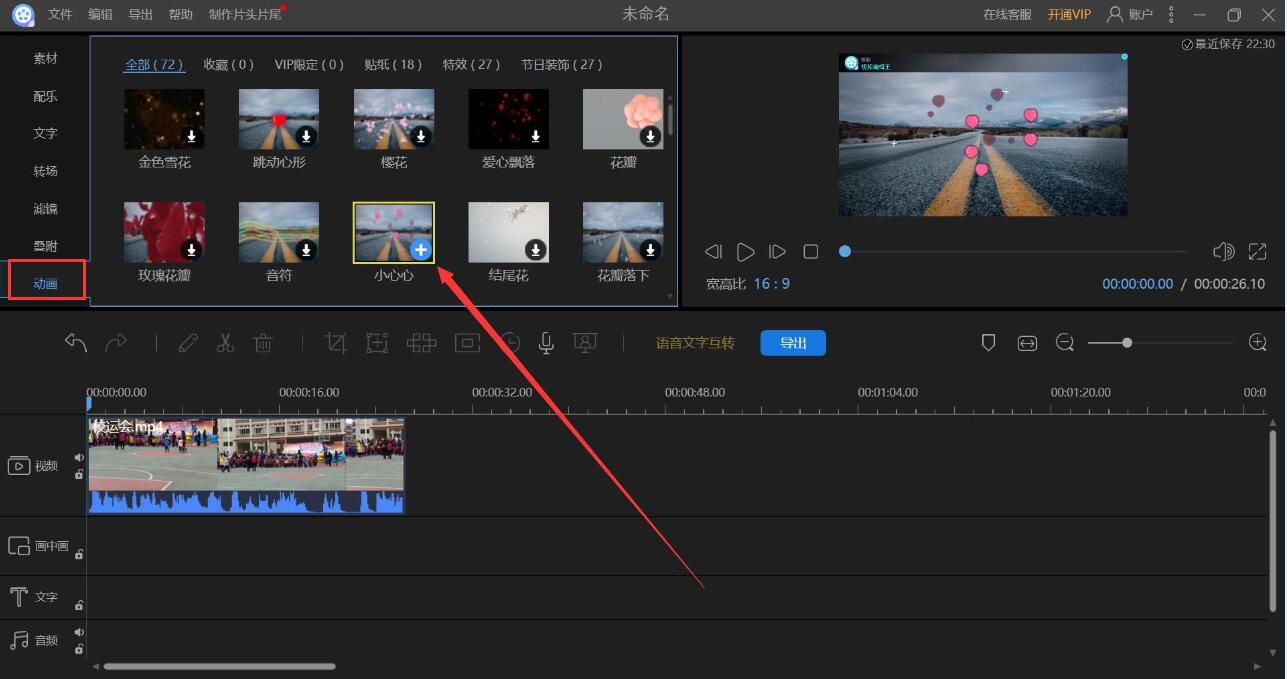Switch to the 滤镜 sidebar tab
1287x679 pixels.
pyautogui.click(x=46, y=209)
